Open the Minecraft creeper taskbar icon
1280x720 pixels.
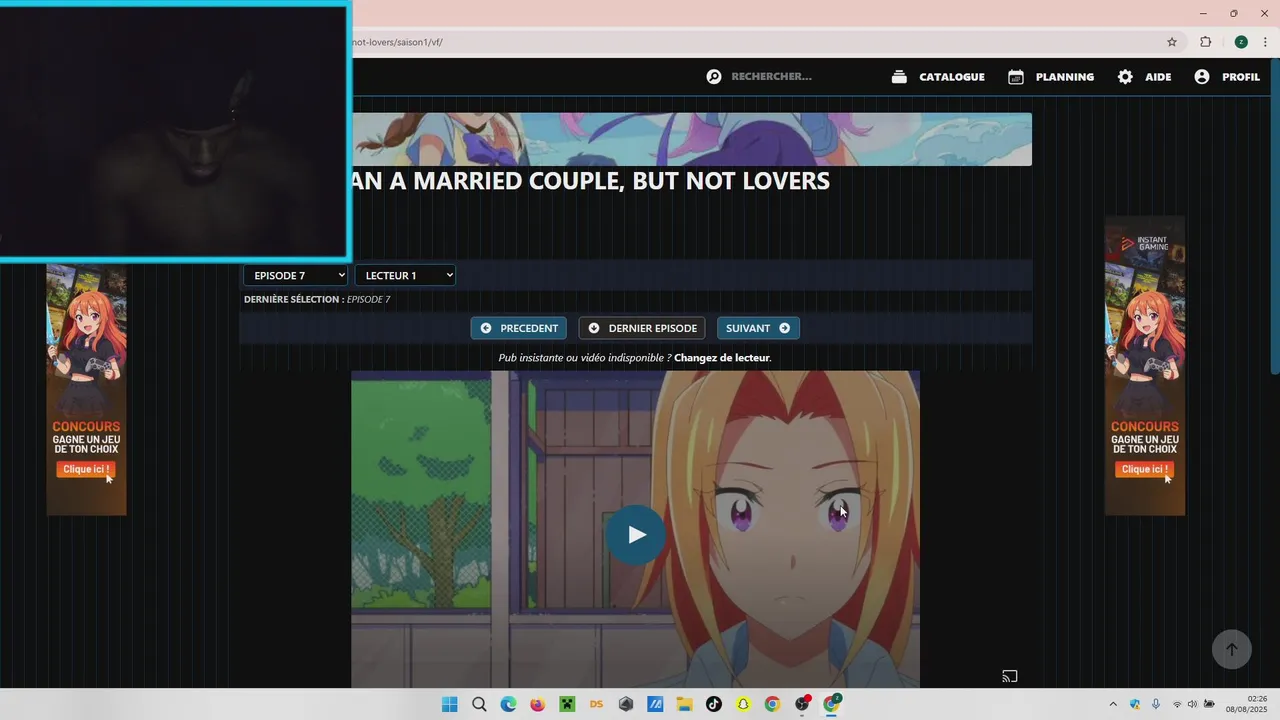567,704
